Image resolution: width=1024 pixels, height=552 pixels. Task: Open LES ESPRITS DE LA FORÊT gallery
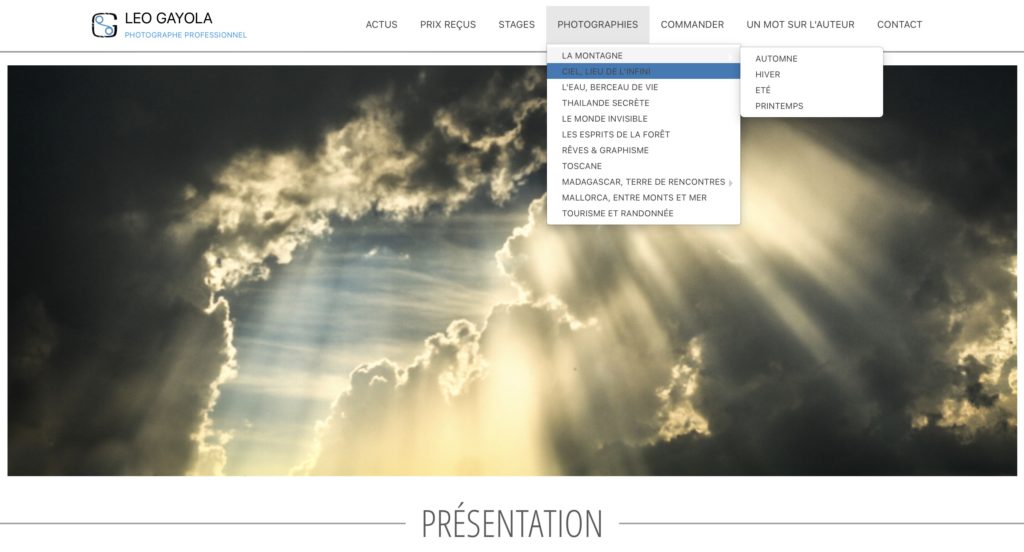pos(643,134)
